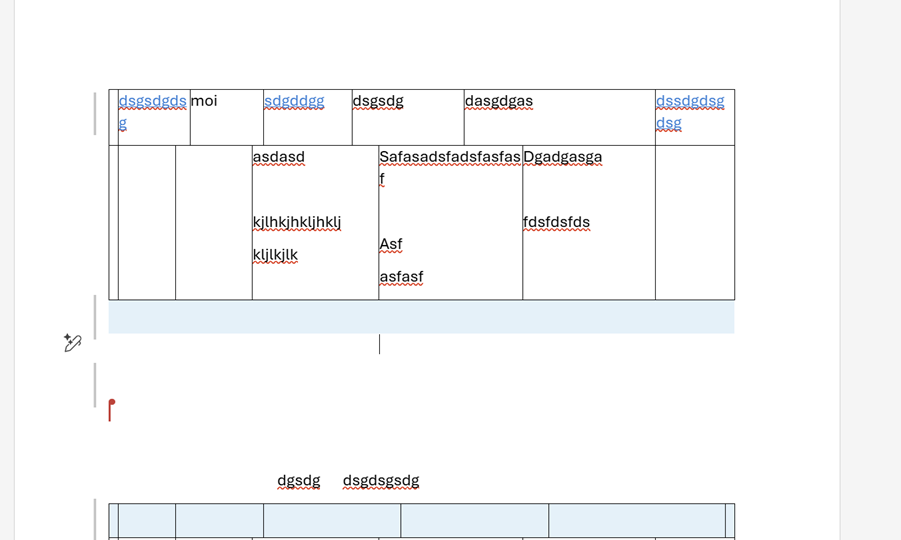Click the highlighted blank paragraph below the table
This screenshot has height=540, width=901.
(x=421, y=317)
